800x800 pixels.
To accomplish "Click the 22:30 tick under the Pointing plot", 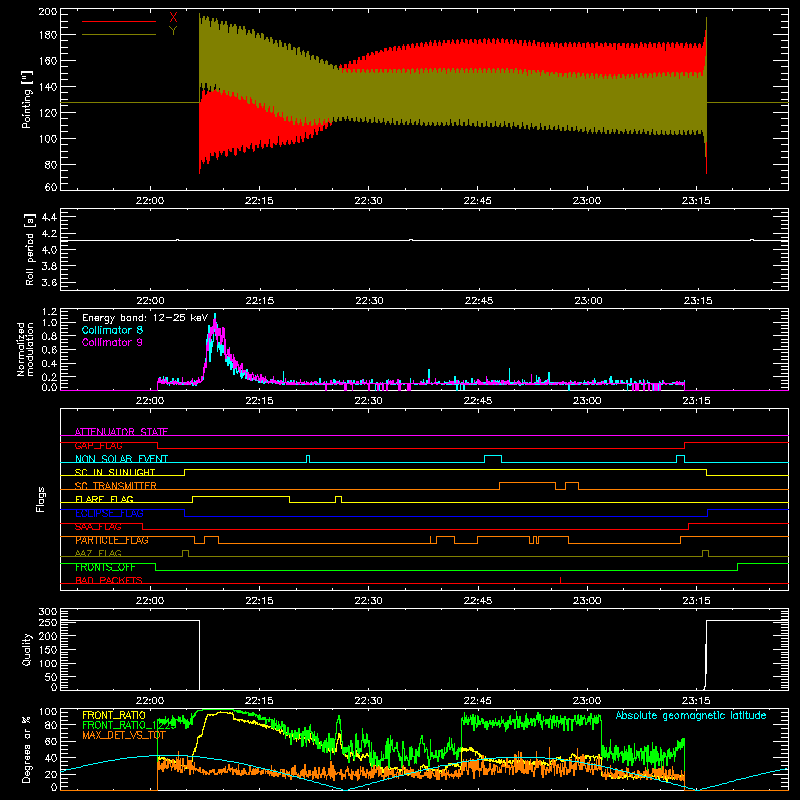I will [368, 201].
